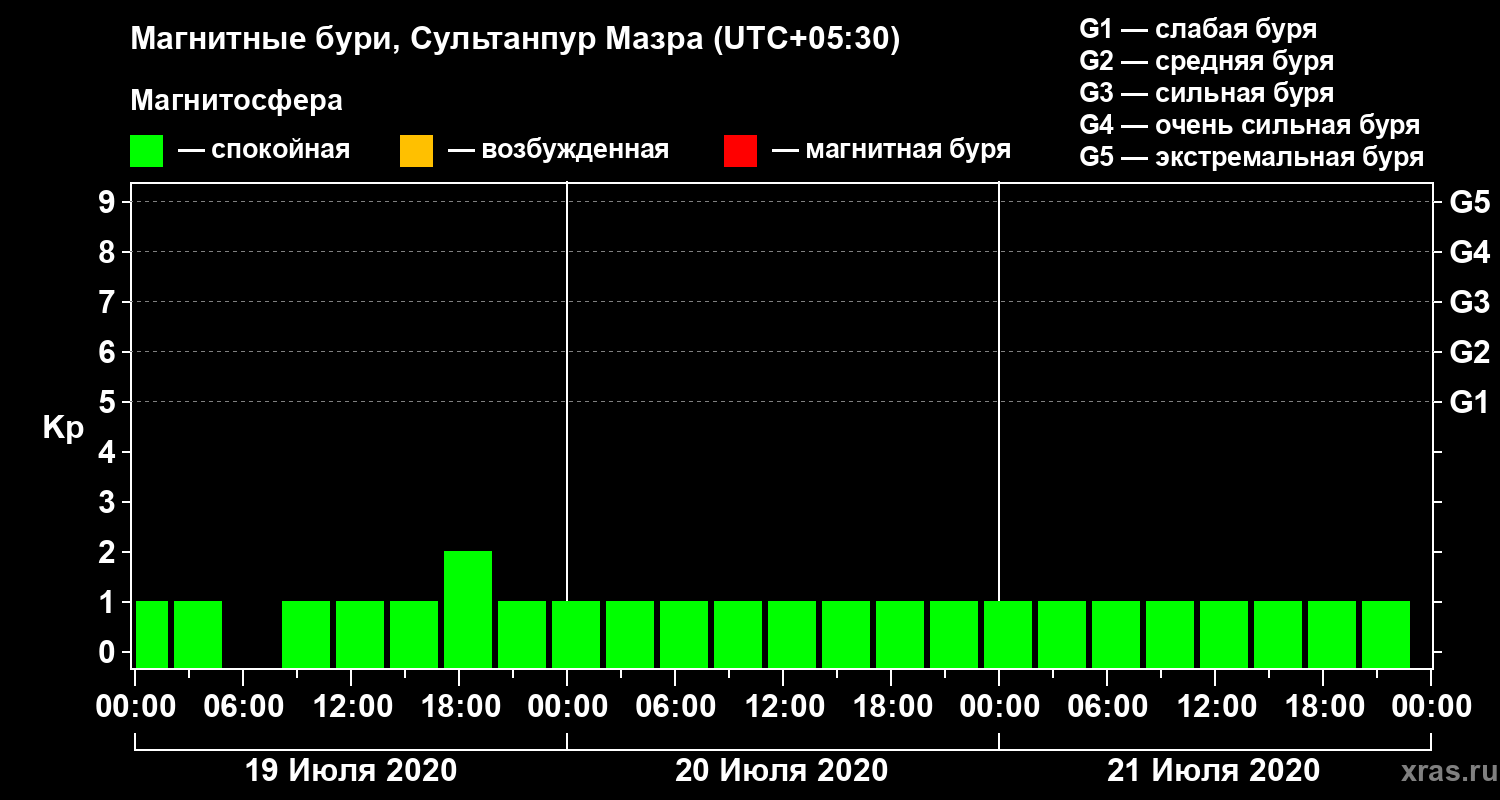
Task: Click the 'G2' right-axis tick label
Action: point(1469,352)
